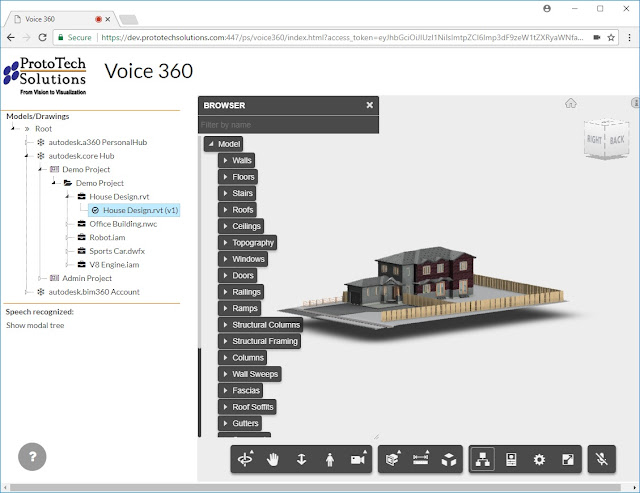The image size is (640, 493).
Task: Open viewer Settings gear
Action: coord(539,460)
